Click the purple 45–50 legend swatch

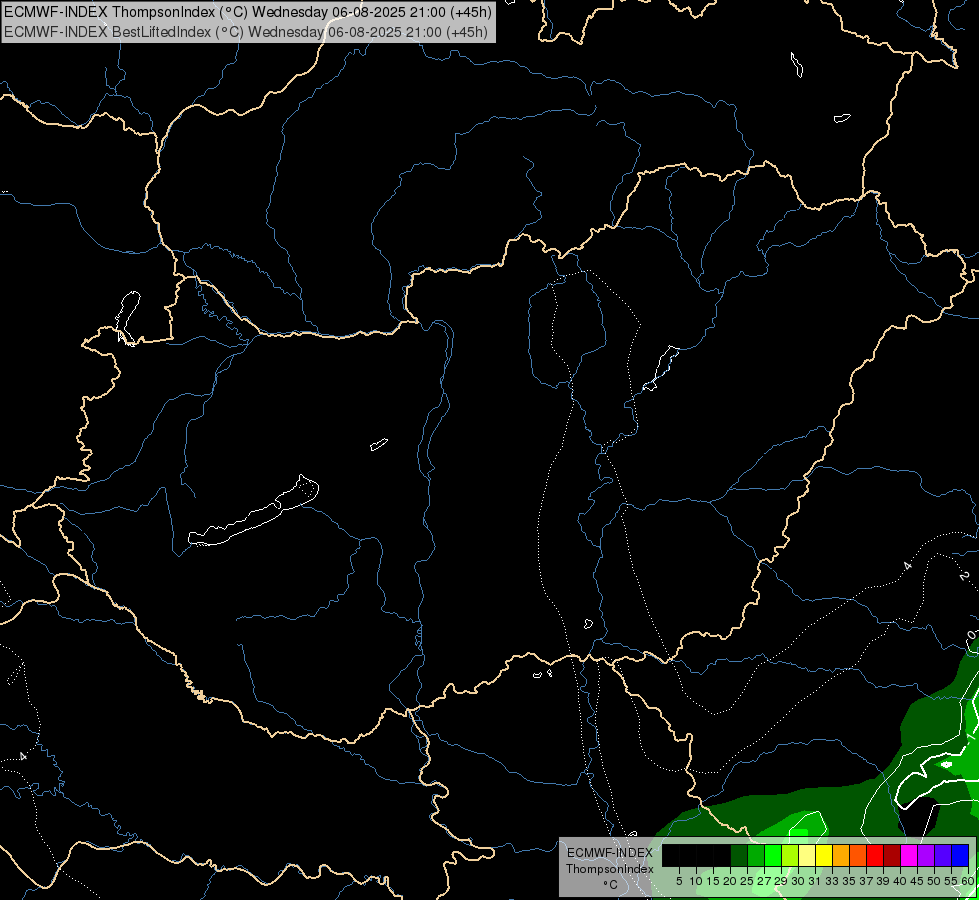click(x=926, y=855)
